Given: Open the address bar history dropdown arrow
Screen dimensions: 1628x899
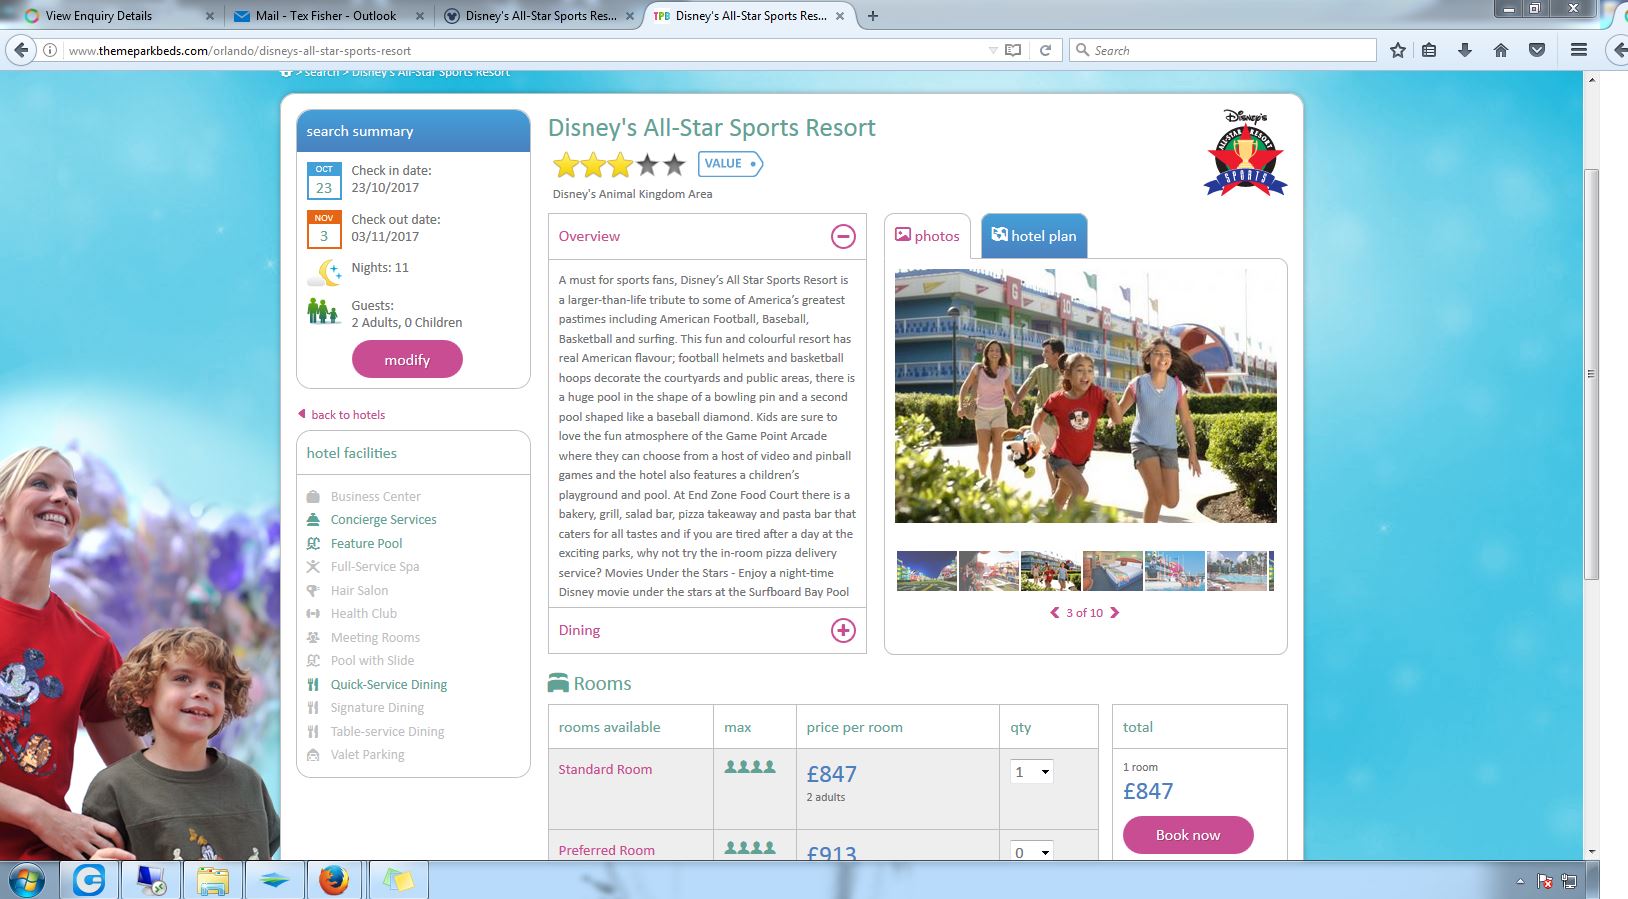Looking at the screenshot, I should [993, 50].
